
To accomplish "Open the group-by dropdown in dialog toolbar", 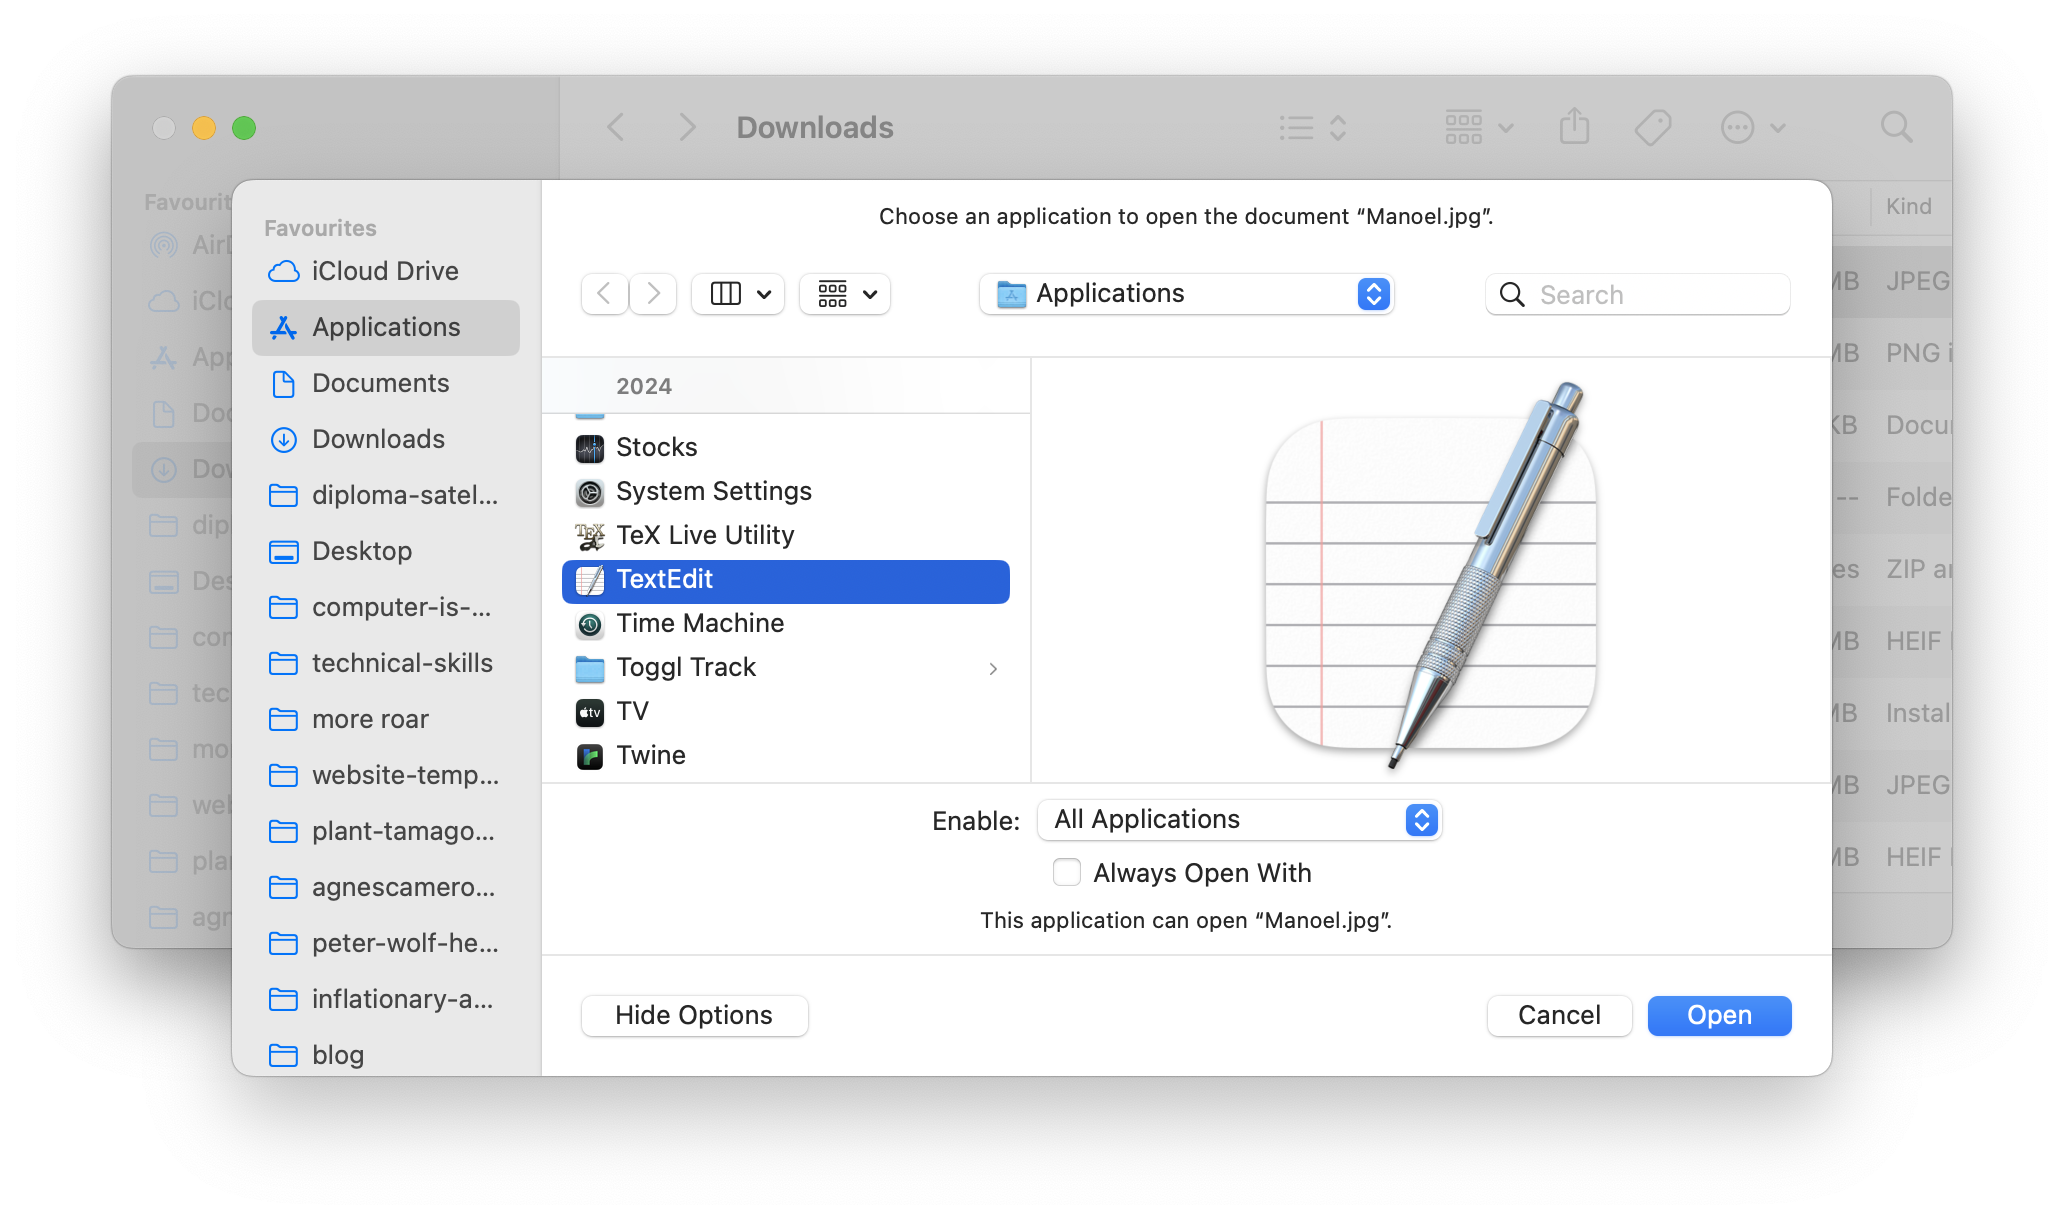I will point(846,294).
